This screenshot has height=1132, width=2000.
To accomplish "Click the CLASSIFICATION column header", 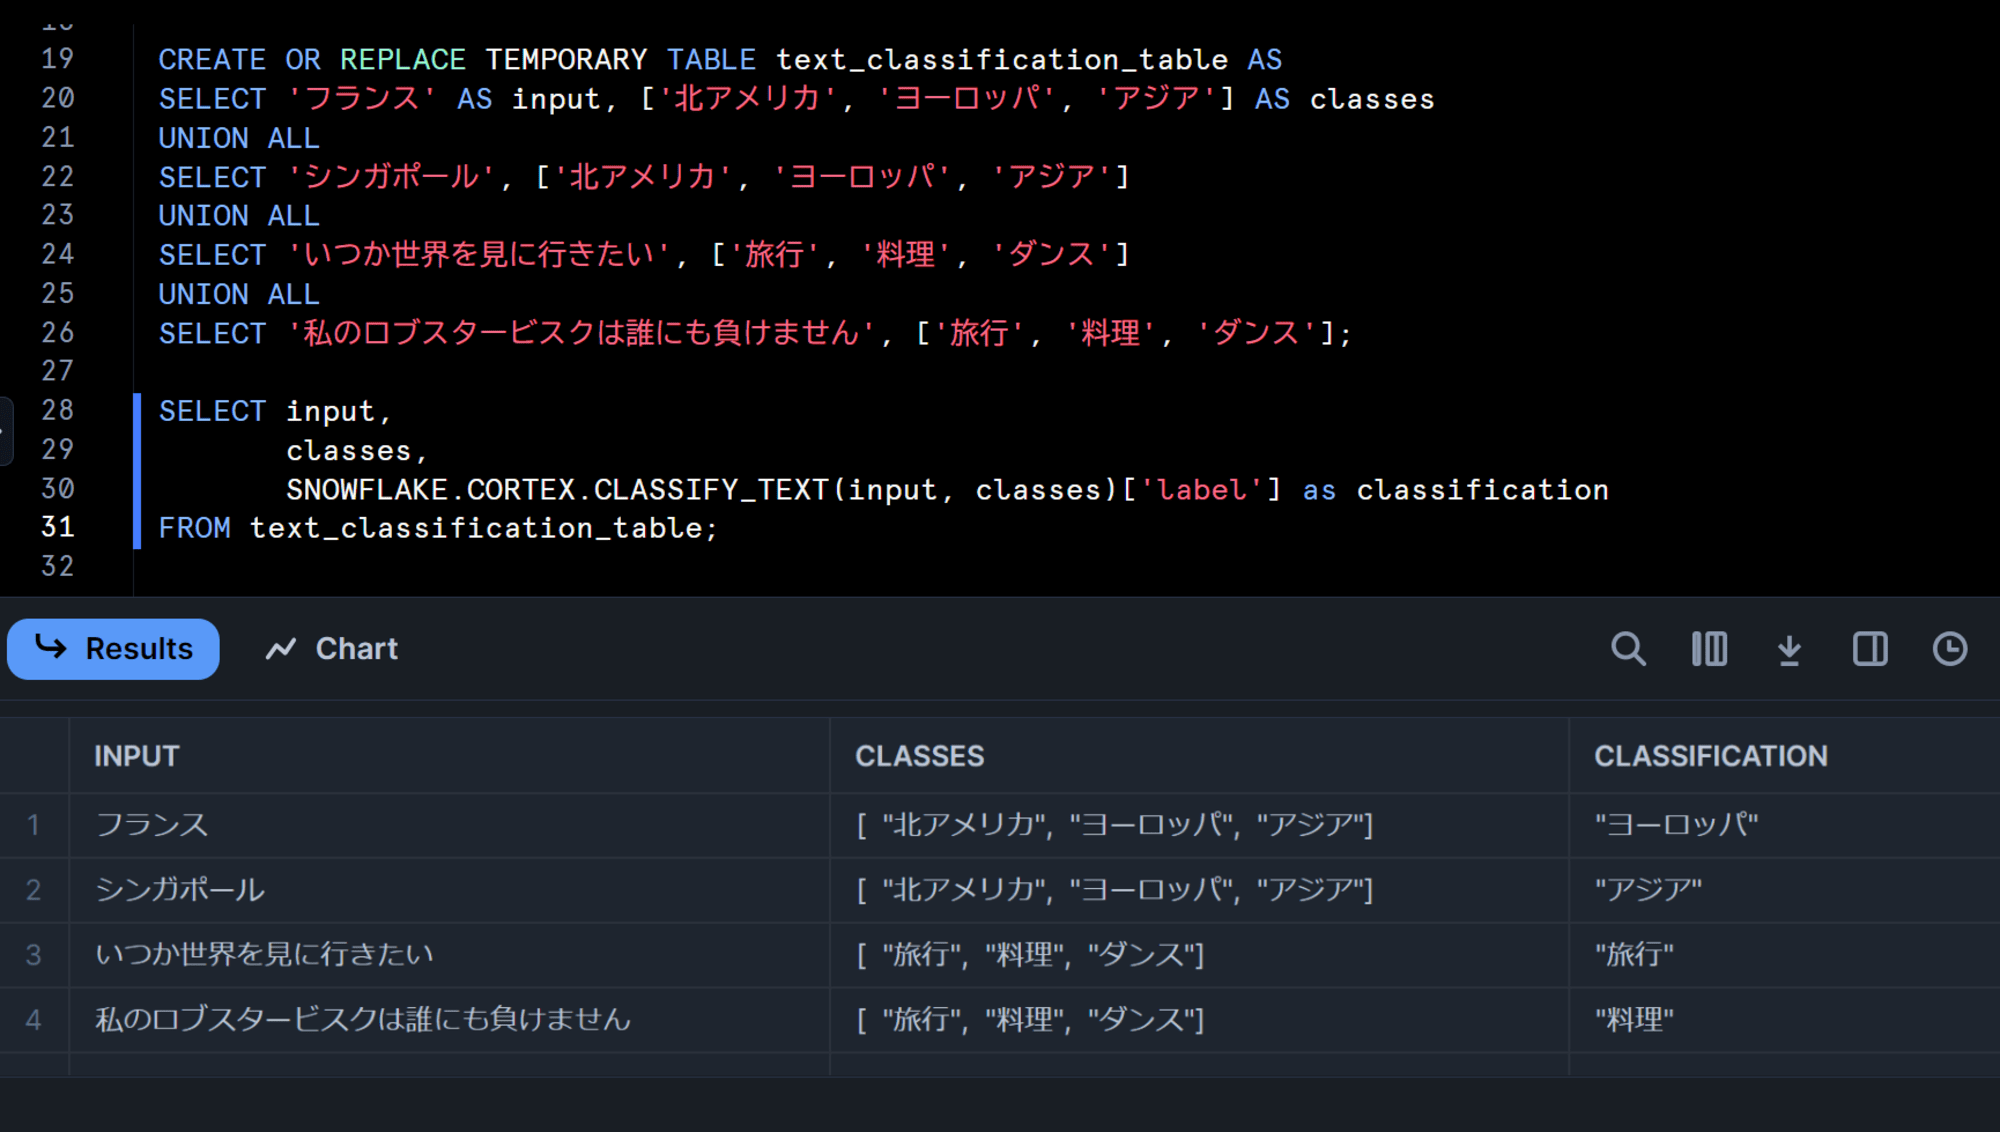I will pyautogui.click(x=1712, y=754).
